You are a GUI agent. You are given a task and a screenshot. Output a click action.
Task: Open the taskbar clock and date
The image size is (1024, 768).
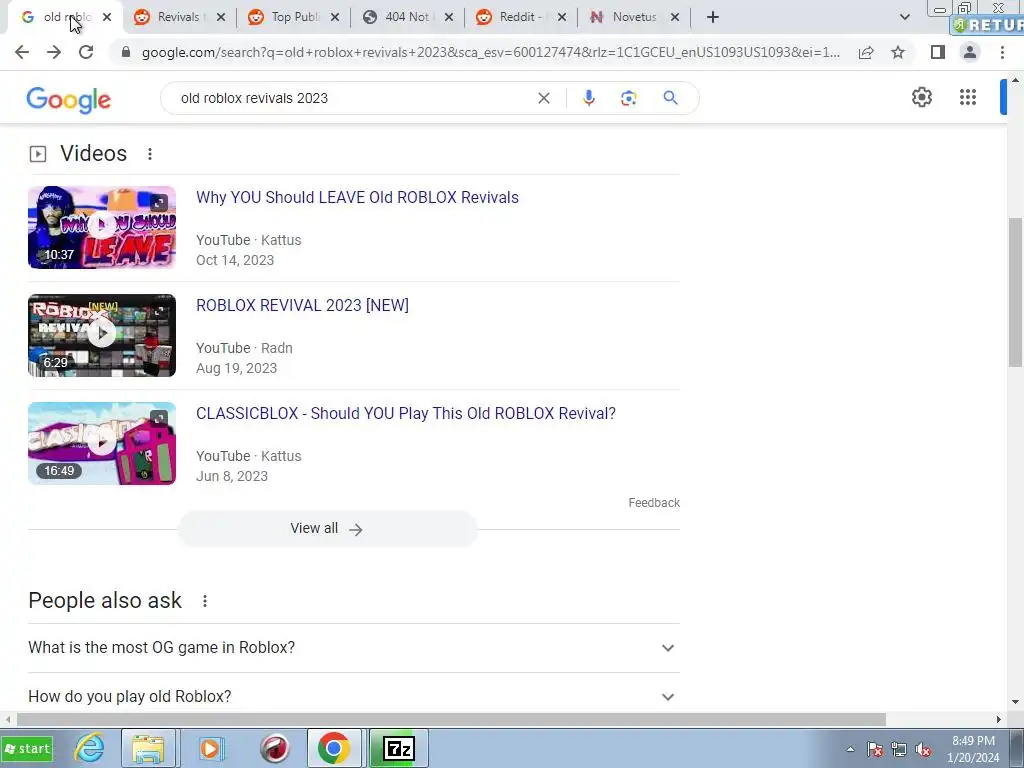coord(973,749)
